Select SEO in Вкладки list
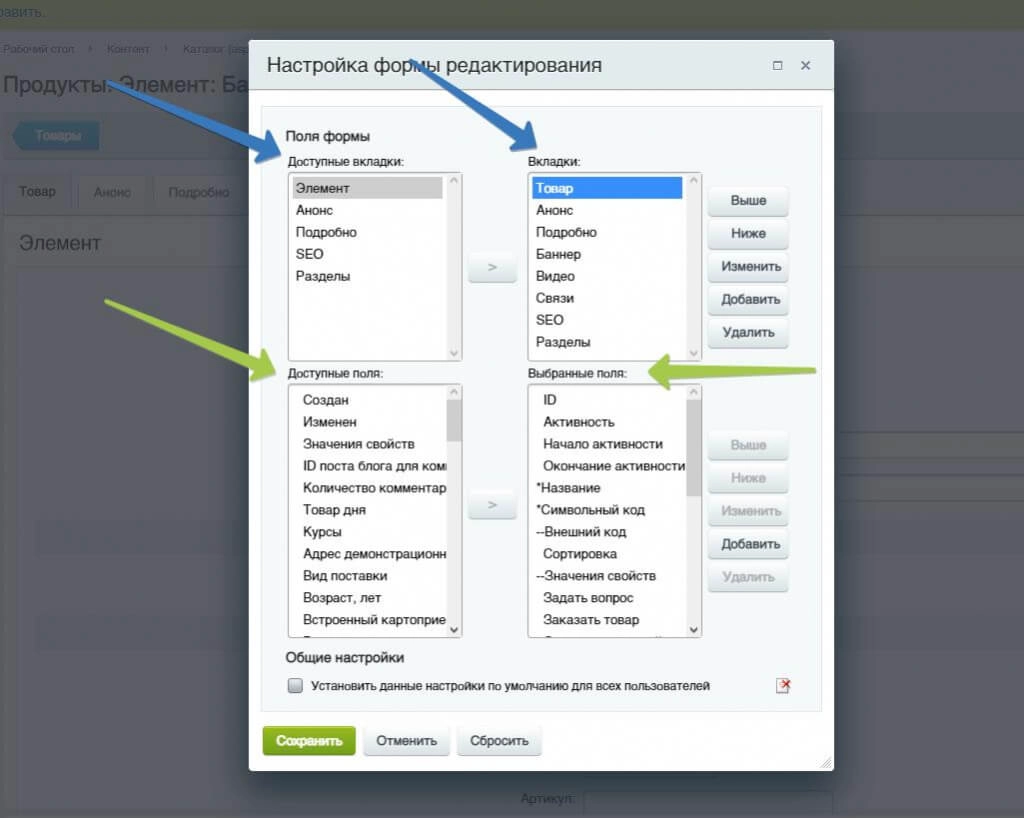 click(607, 320)
